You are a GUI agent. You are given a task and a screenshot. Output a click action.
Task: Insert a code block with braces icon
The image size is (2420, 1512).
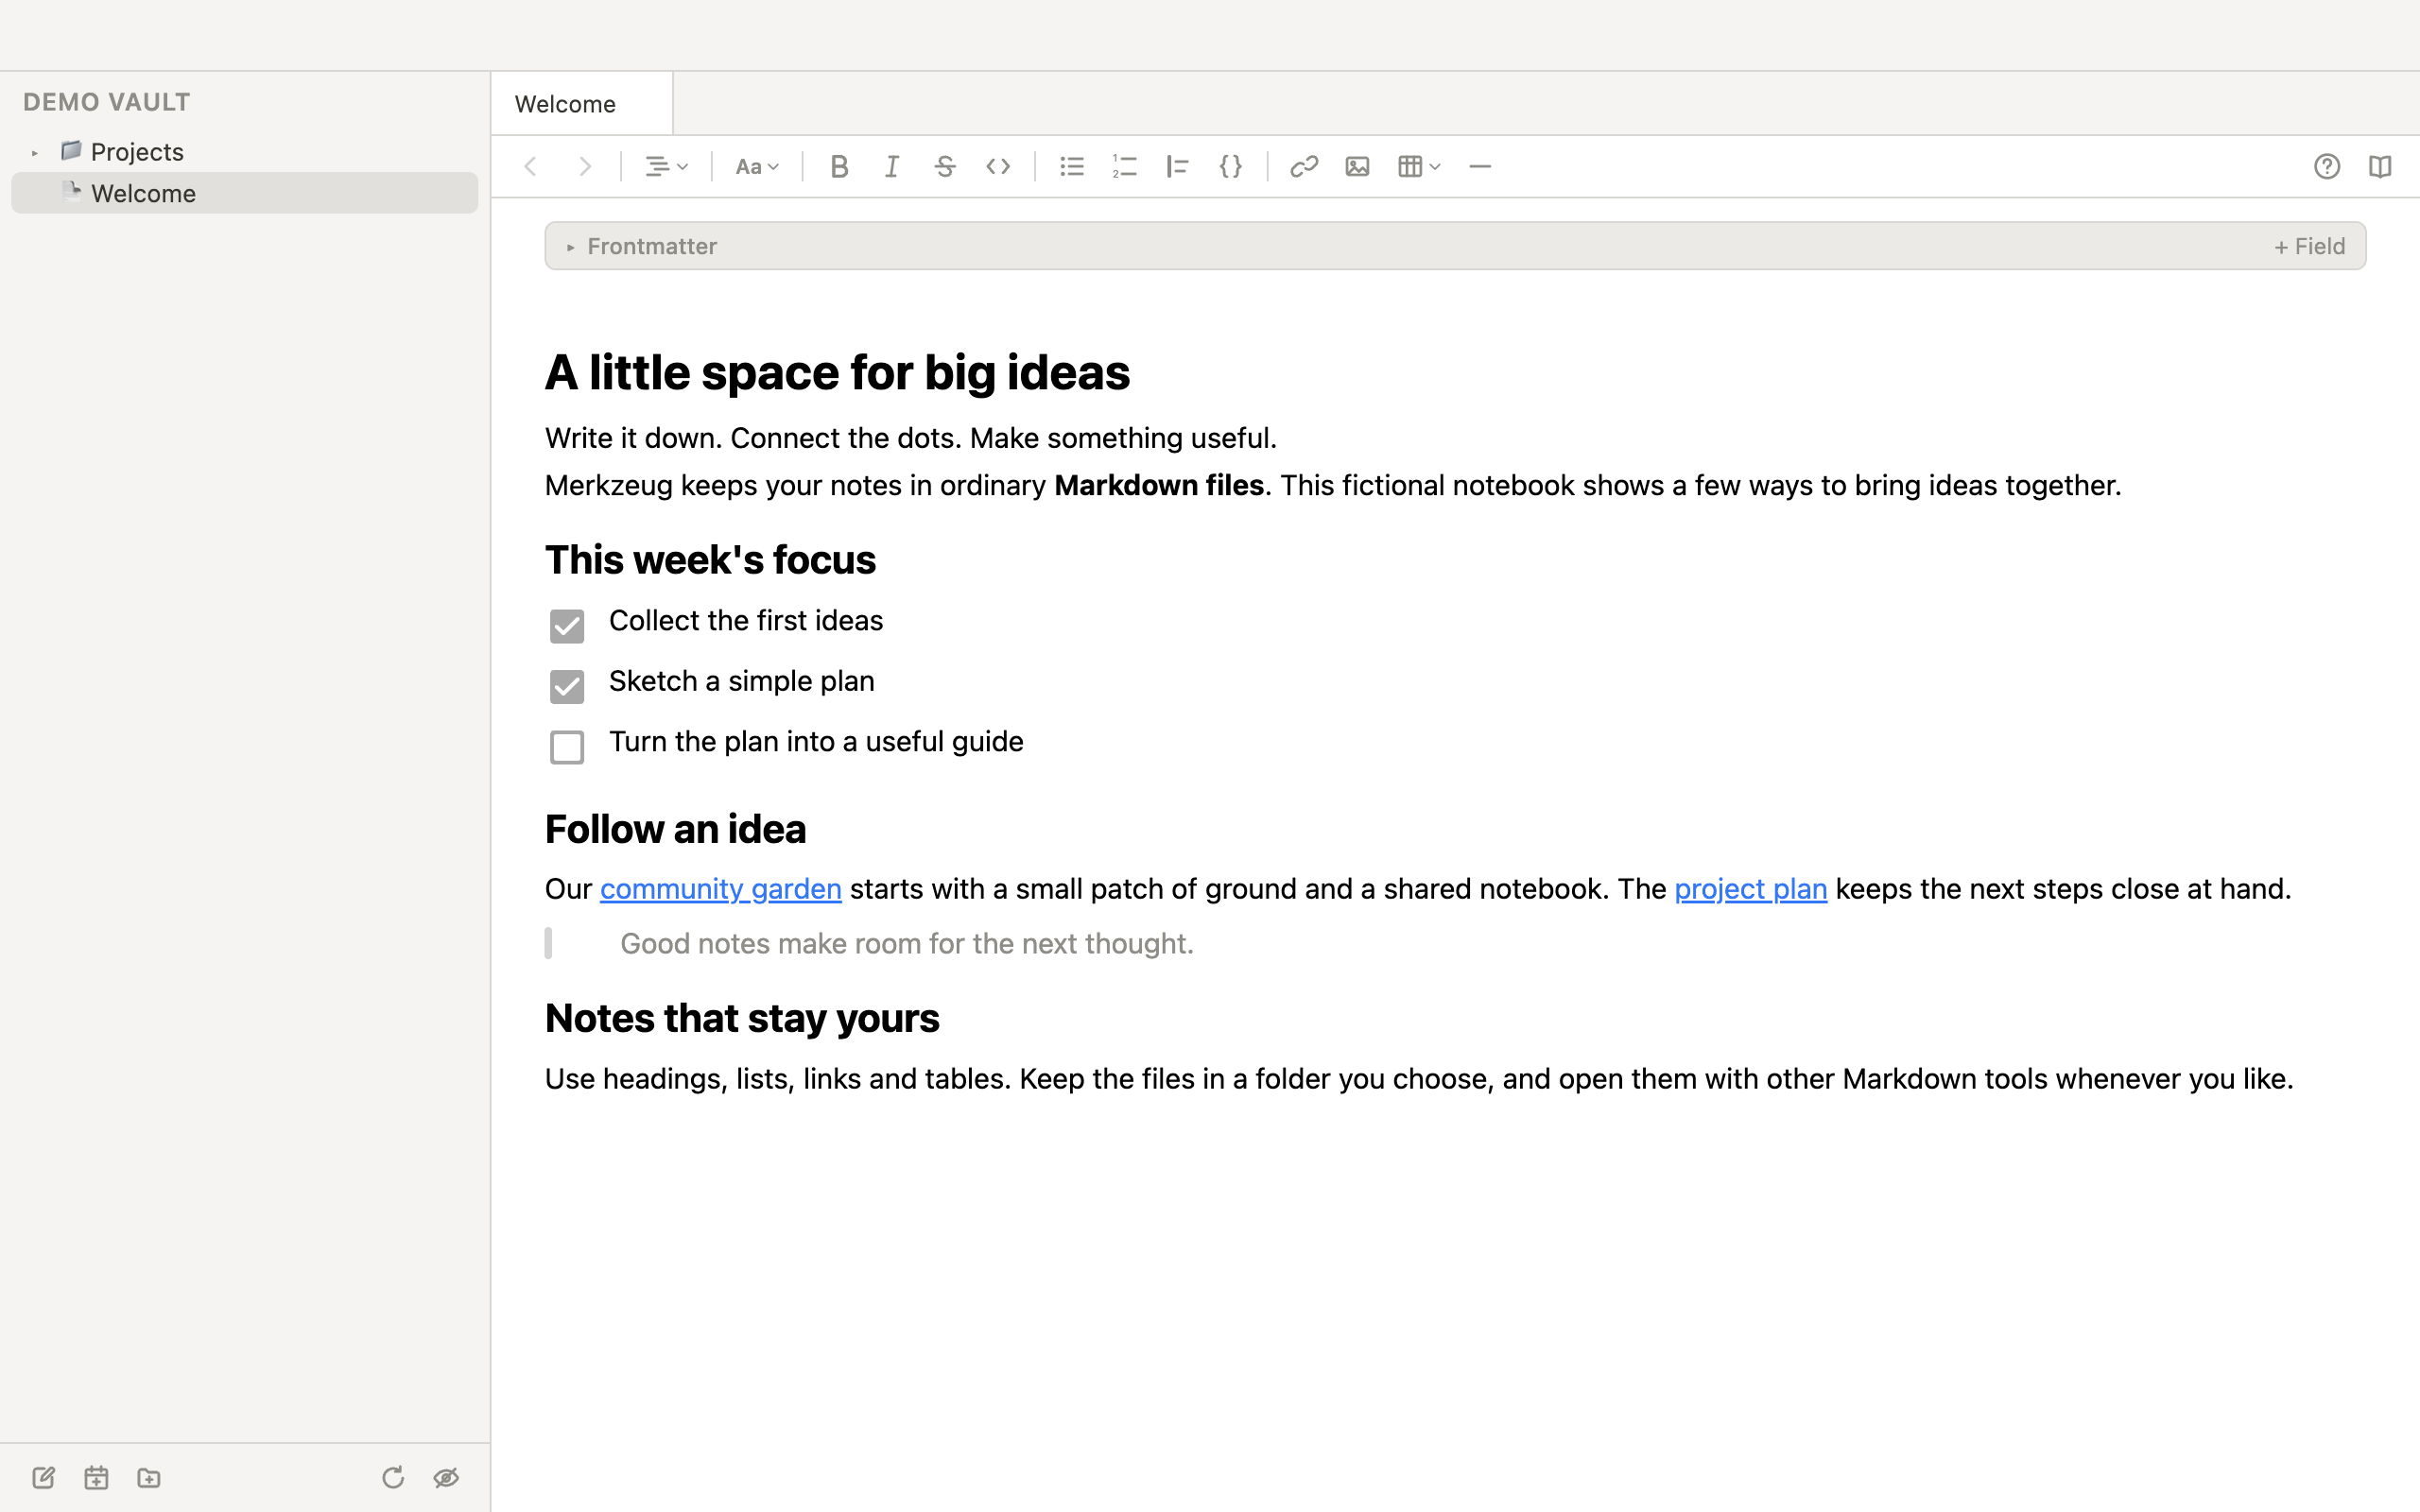click(x=1231, y=166)
